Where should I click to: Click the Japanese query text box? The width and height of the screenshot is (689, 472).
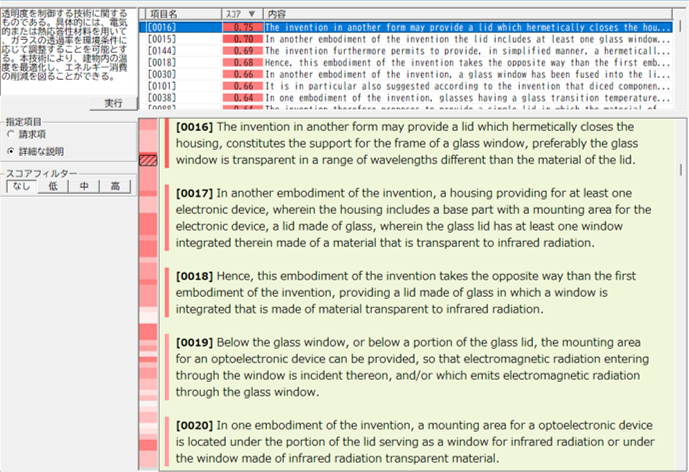69,52
